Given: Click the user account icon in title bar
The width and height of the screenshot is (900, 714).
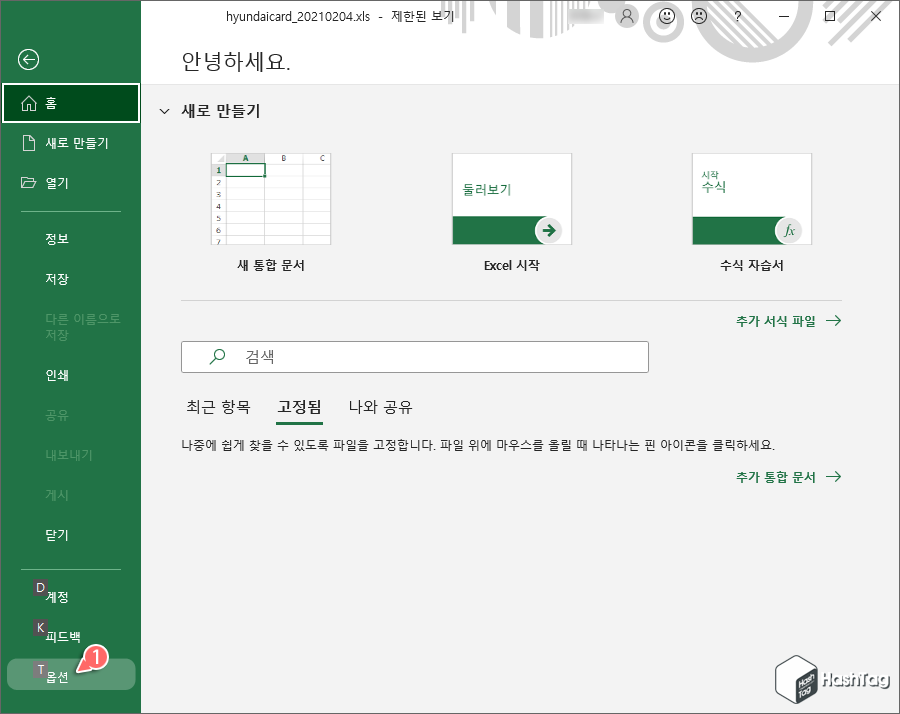Looking at the screenshot, I should [x=625, y=17].
